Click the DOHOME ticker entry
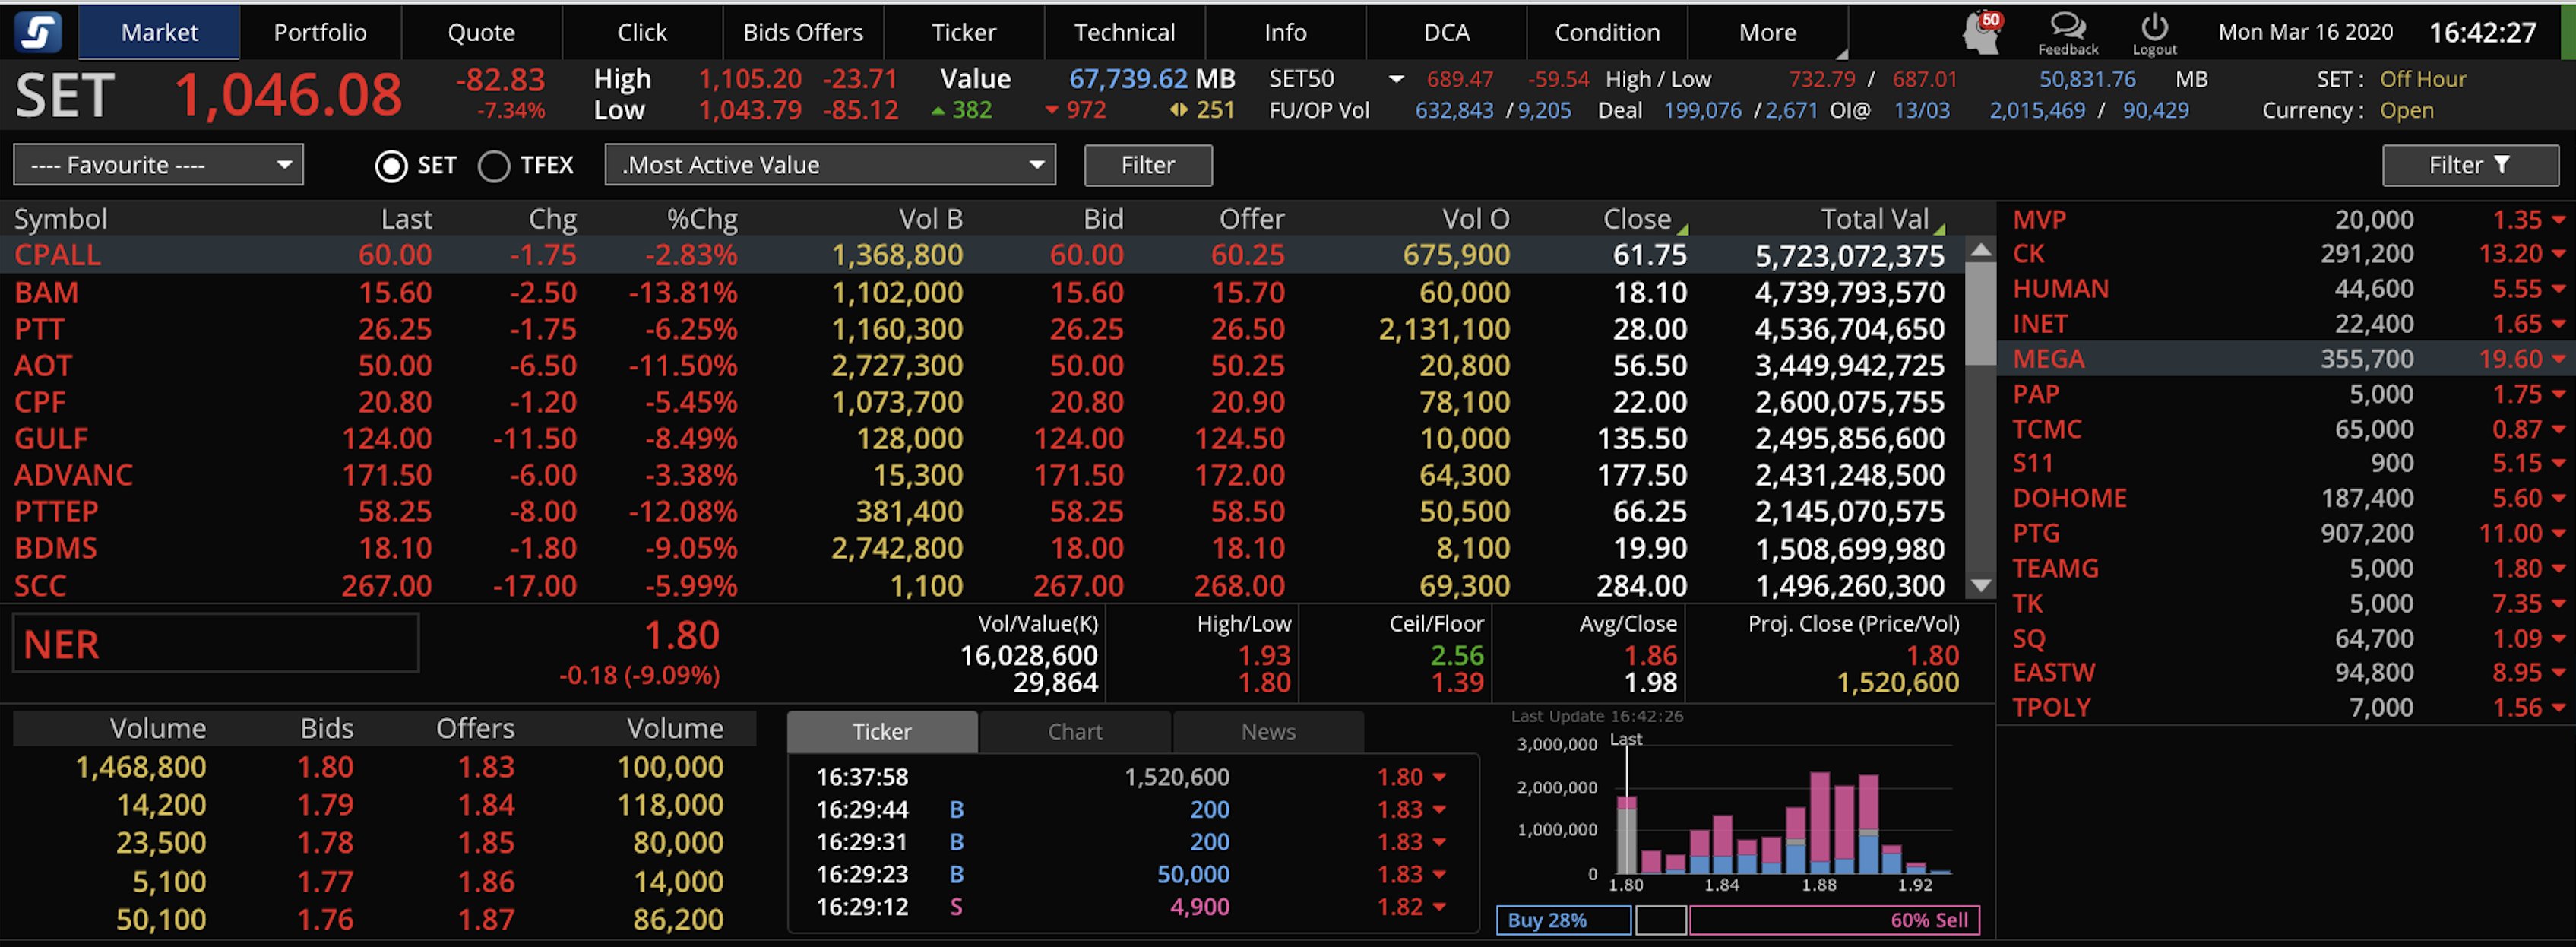 pos(2069,498)
